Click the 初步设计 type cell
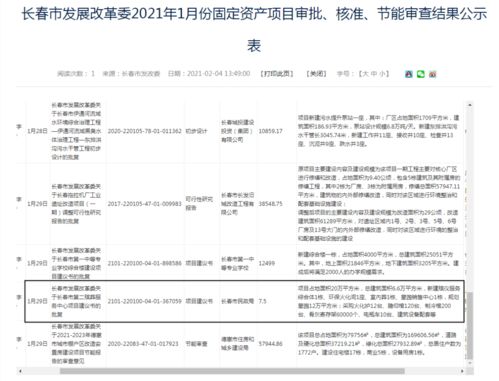 pos(196,131)
